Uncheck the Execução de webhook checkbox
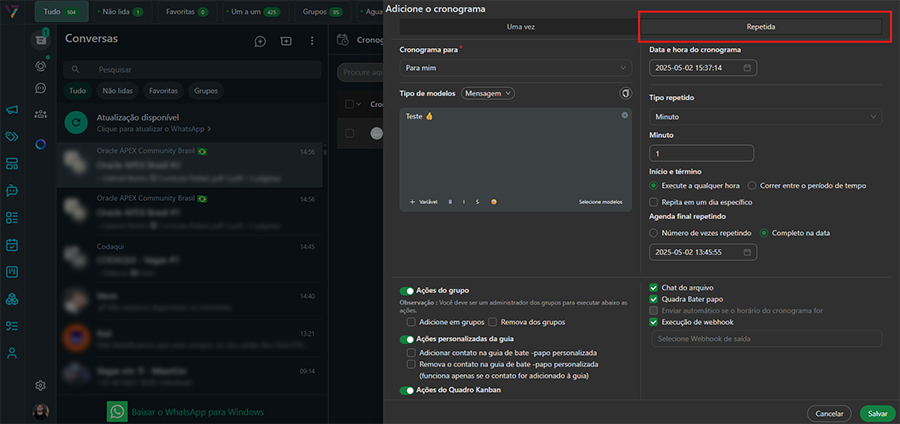The height and width of the screenshot is (424, 900). [x=654, y=322]
